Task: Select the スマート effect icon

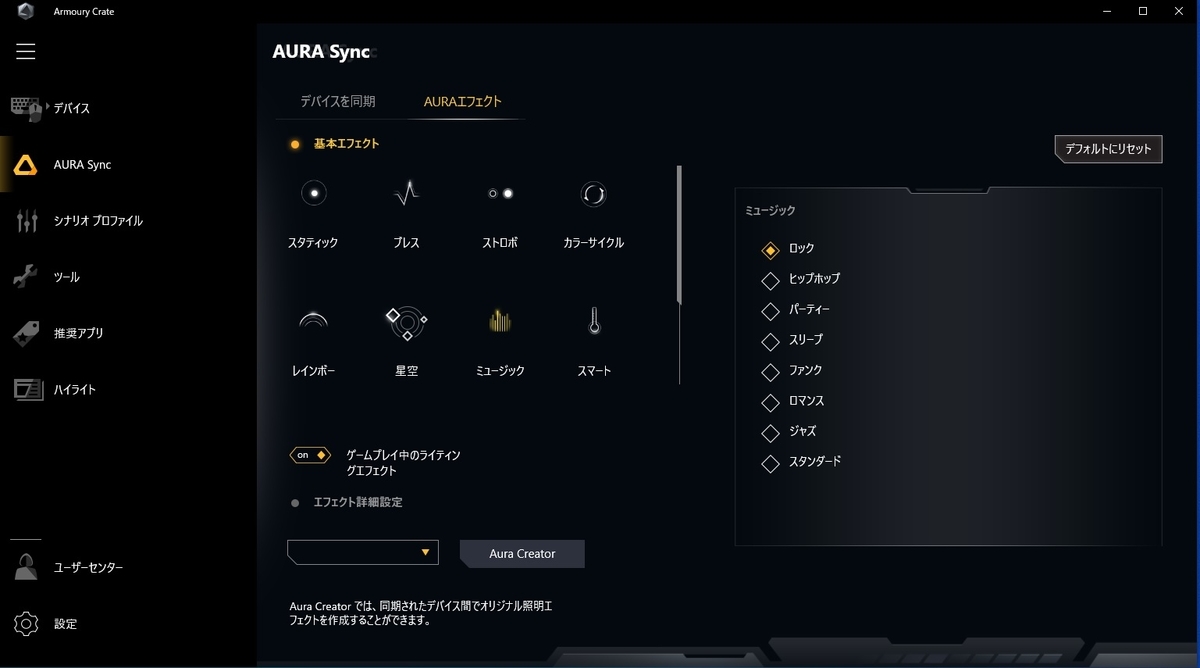Action: coord(592,320)
